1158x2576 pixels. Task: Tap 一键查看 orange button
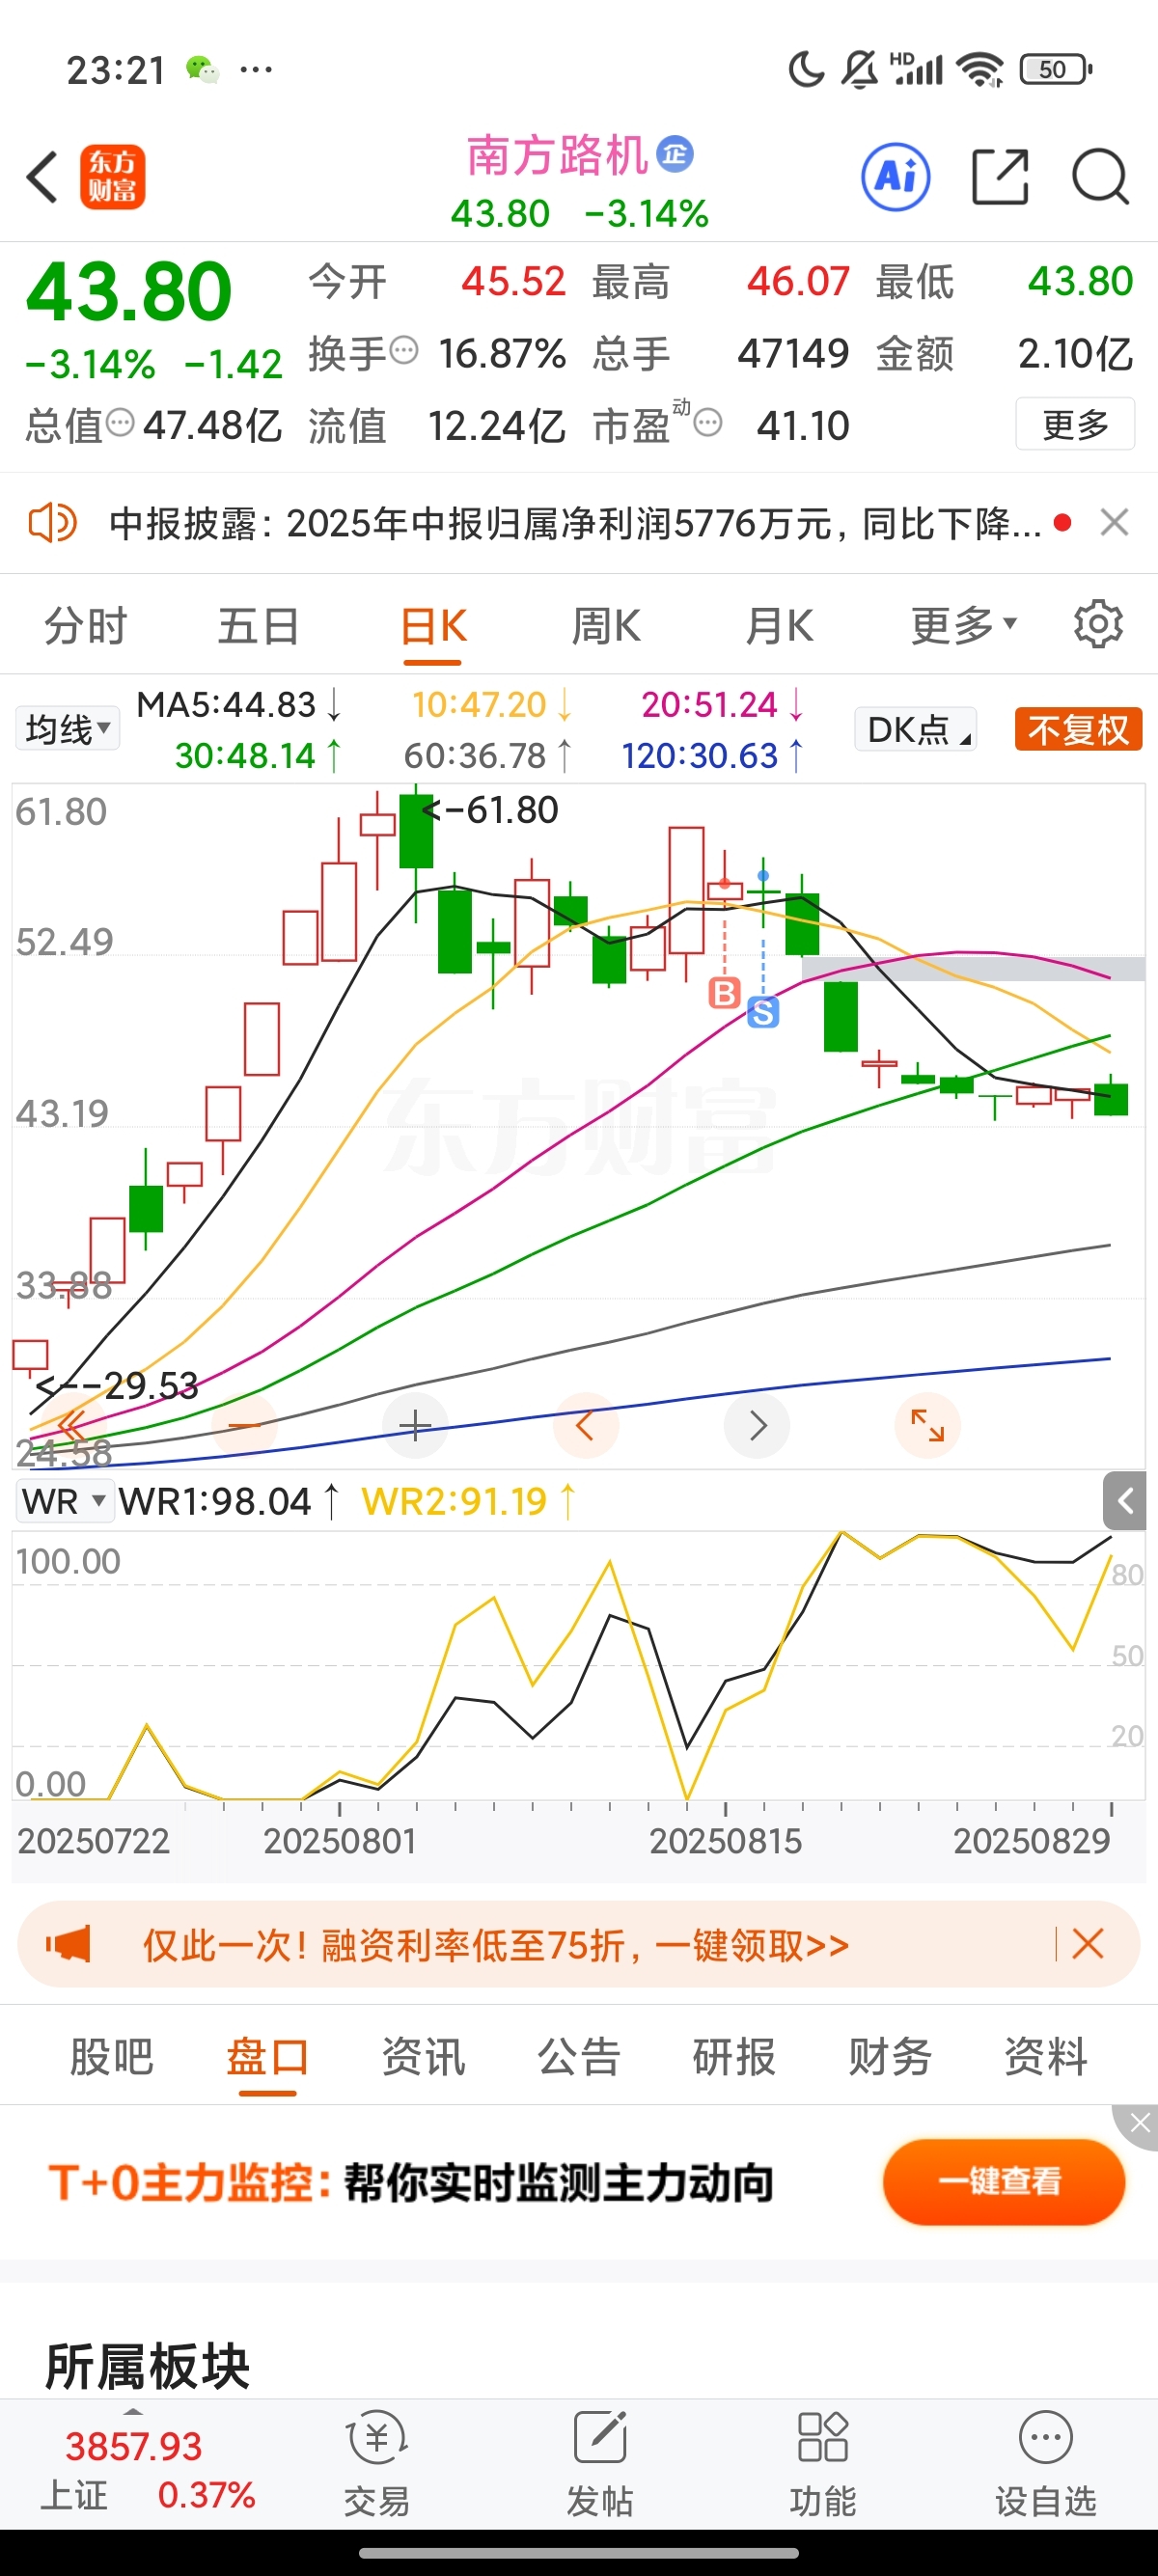[1003, 2181]
